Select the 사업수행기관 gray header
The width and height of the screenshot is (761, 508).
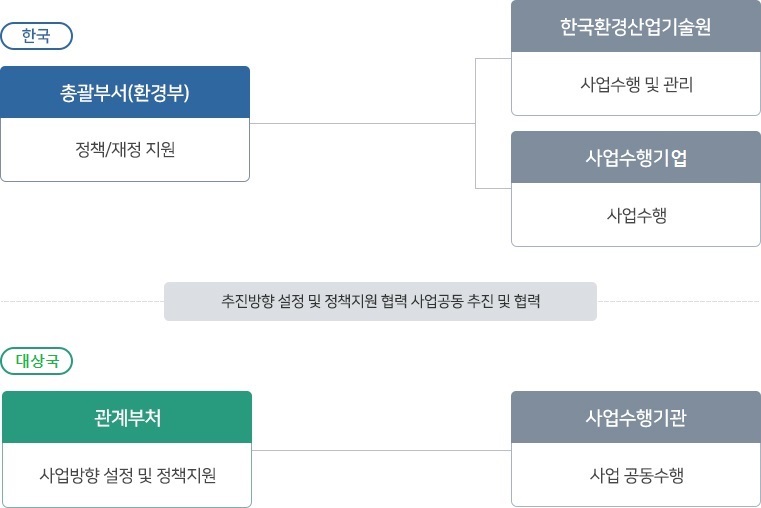coord(636,417)
